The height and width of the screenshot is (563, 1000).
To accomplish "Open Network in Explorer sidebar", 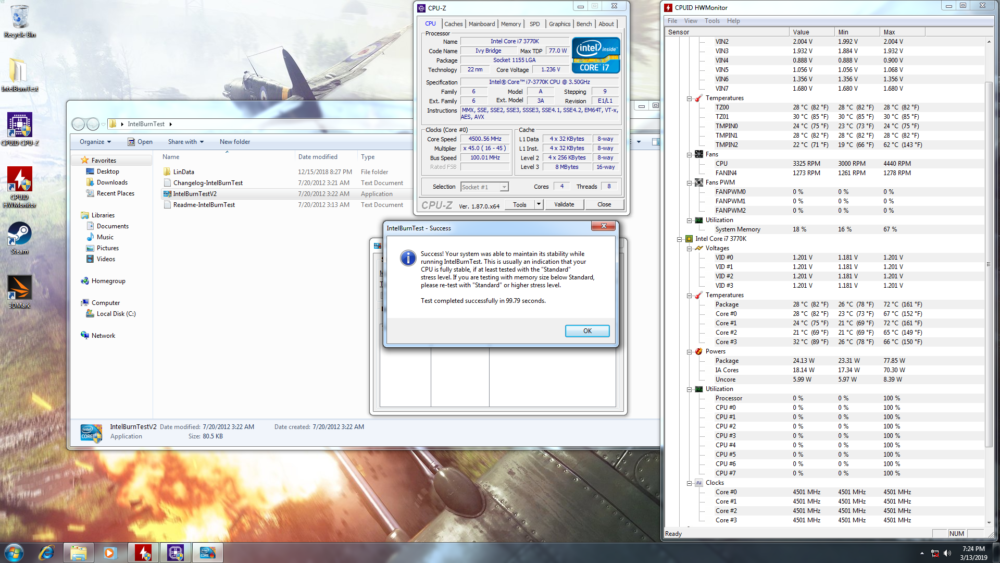I will point(103,335).
